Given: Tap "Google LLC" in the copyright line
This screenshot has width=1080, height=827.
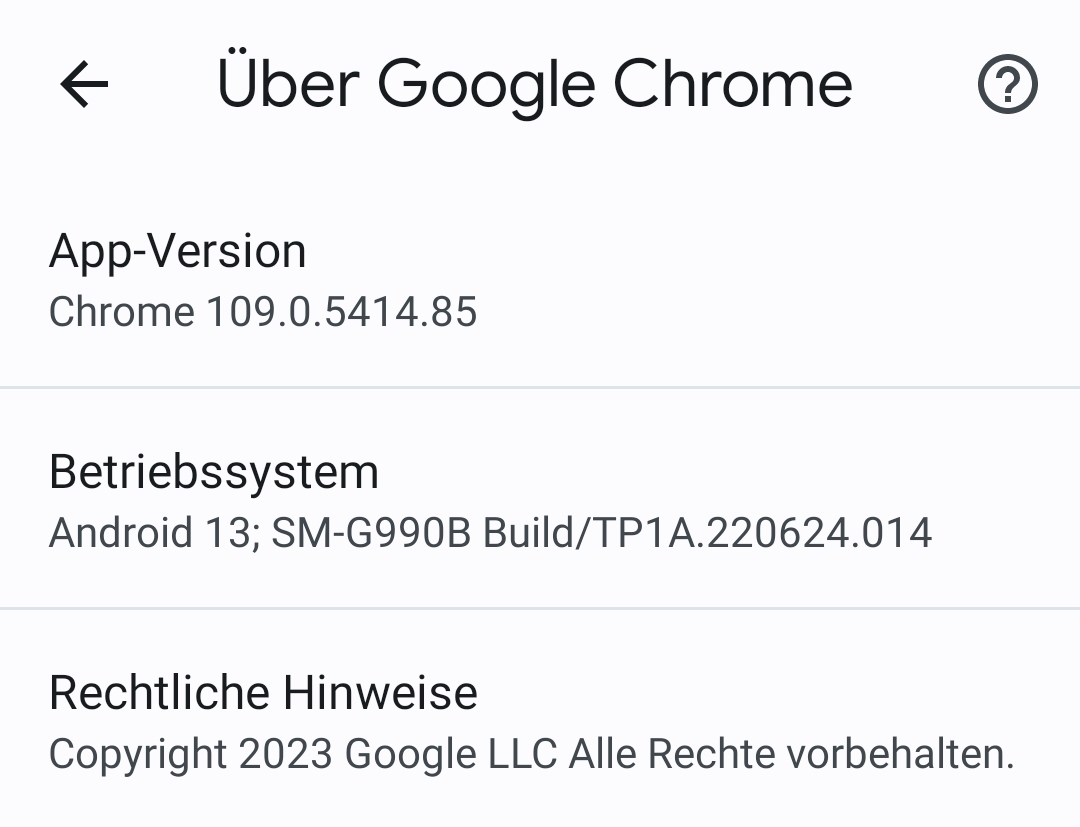Looking at the screenshot, I should coord(450,754).
